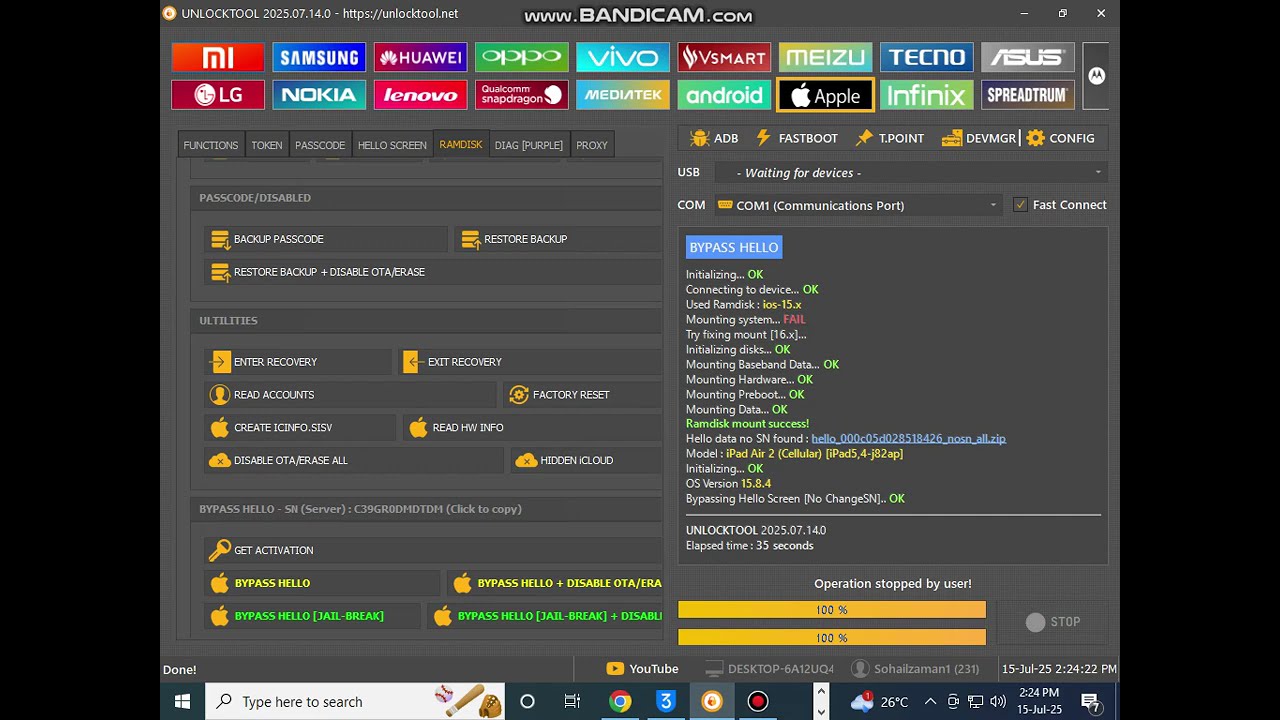Open the YouTube status bar link
The height and width of the screenshot is (720, 1280).
coord(642,669)
